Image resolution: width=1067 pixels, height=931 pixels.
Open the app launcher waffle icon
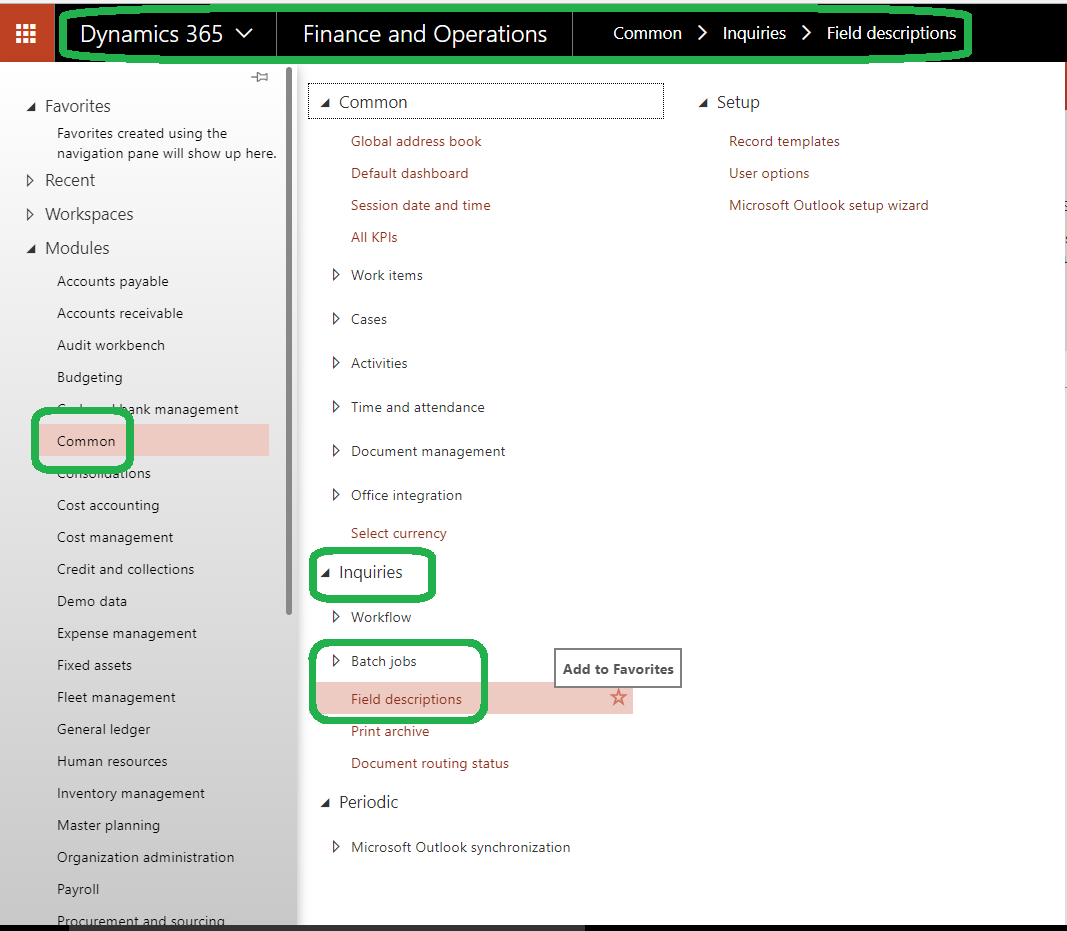tap(26, 33)
